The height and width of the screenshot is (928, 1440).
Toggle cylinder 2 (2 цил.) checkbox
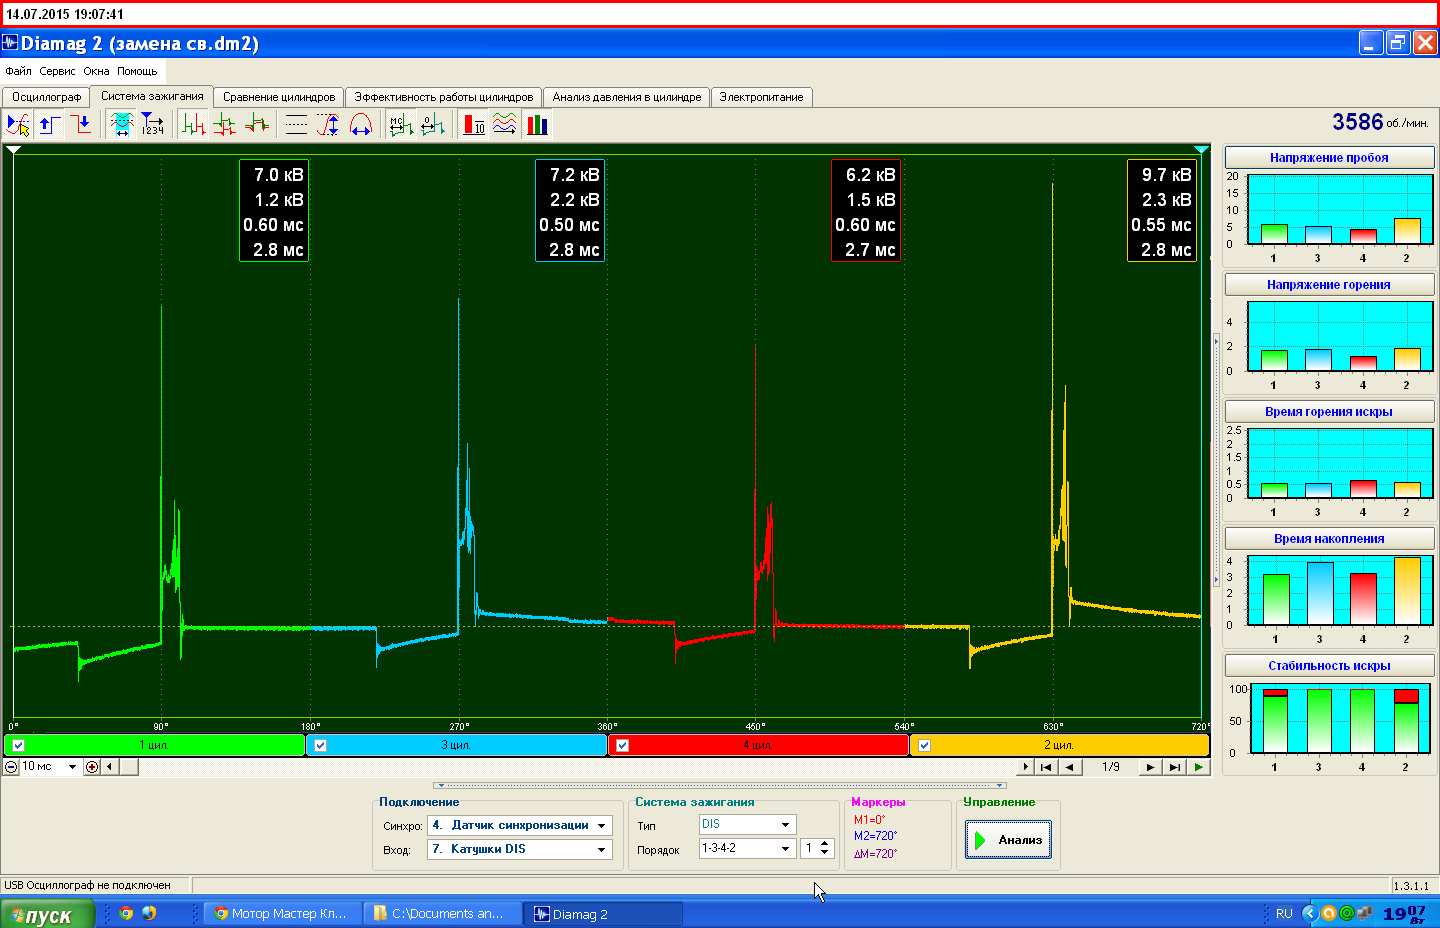coord(924,745)
